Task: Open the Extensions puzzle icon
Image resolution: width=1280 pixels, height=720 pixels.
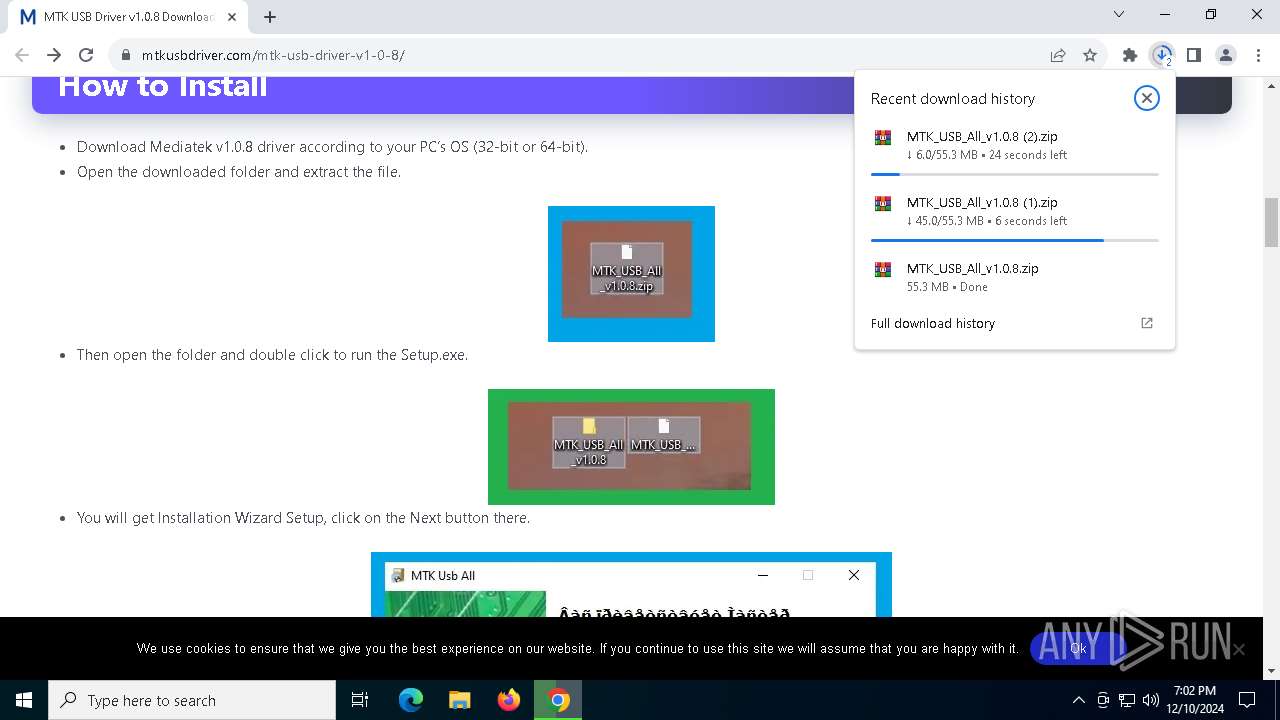Action: click(1130, 55)
